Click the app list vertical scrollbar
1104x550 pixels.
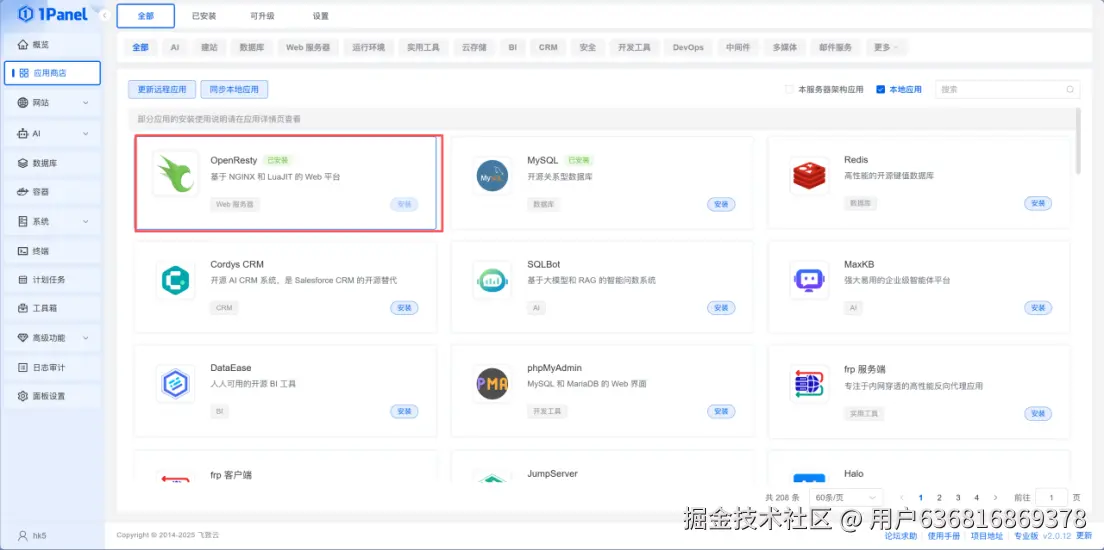(1078, 140)
